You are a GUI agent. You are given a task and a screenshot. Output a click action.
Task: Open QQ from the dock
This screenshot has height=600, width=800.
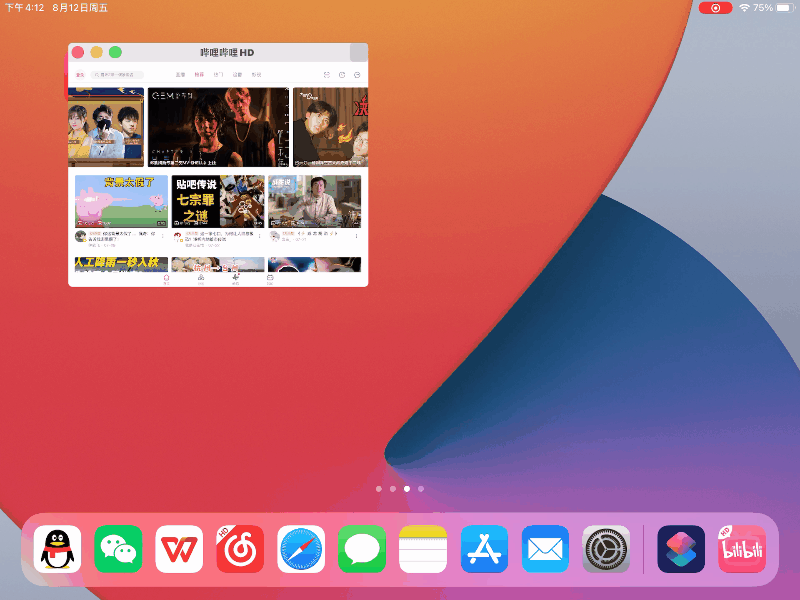(x=56, y=548)
